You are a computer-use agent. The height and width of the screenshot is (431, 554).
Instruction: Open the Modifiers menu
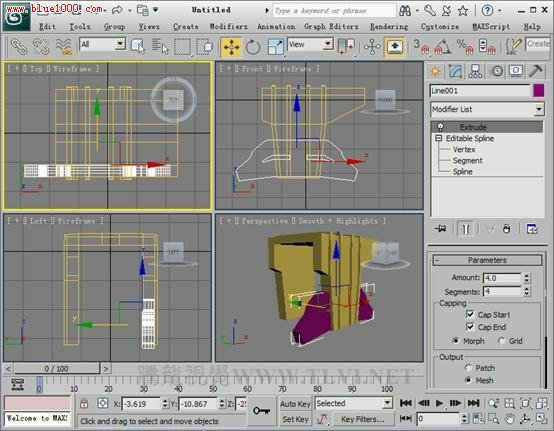[x=229, y=26]
